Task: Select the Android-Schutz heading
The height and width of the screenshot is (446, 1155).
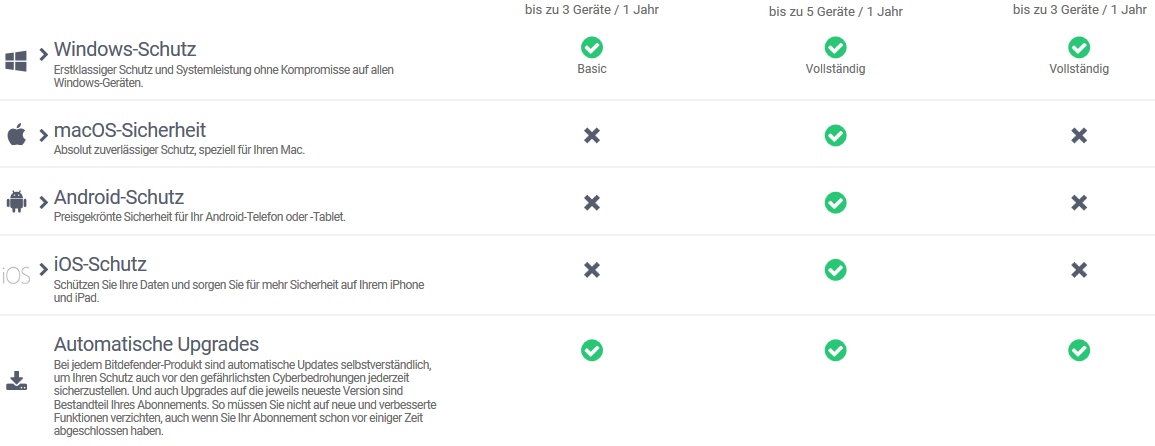Action: click(x=119, y=197)
